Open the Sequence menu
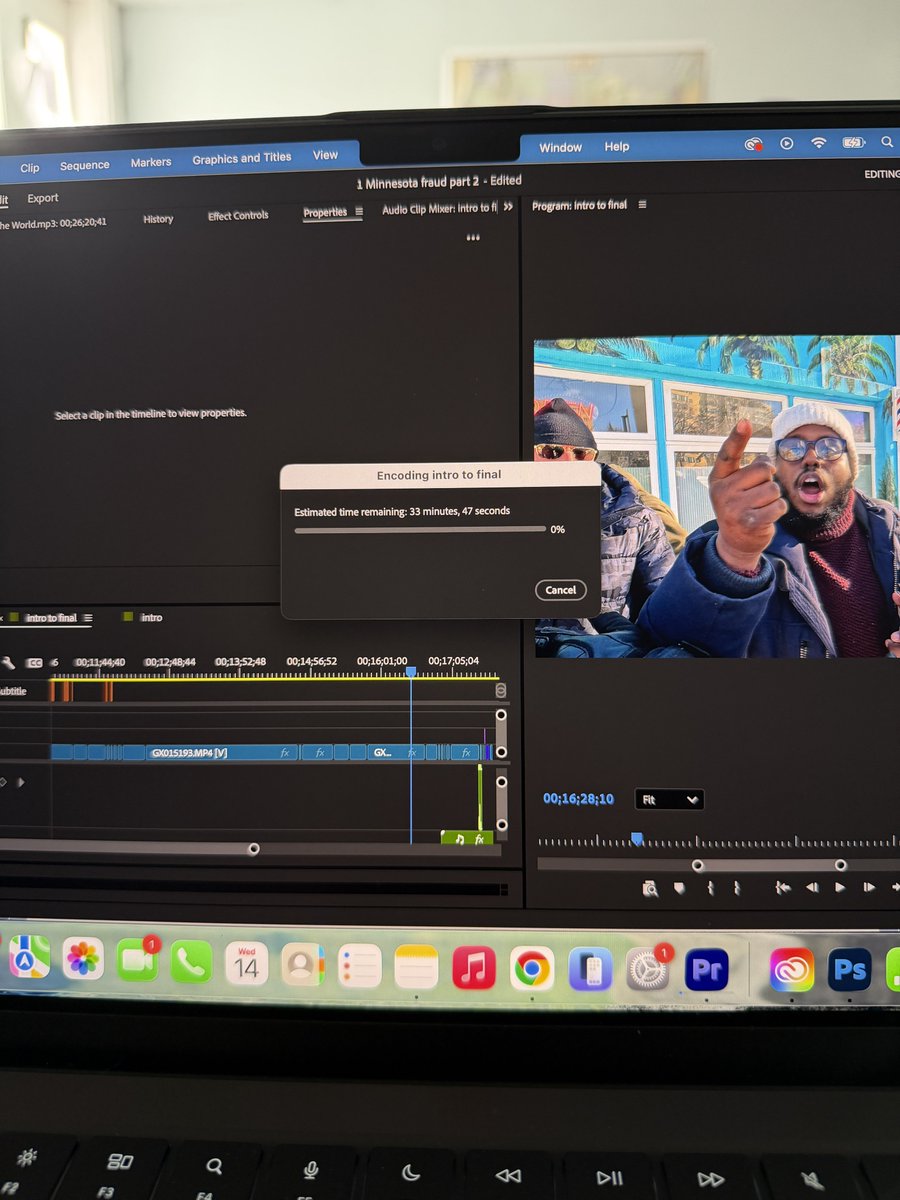900x1200 pixels. 84,164
